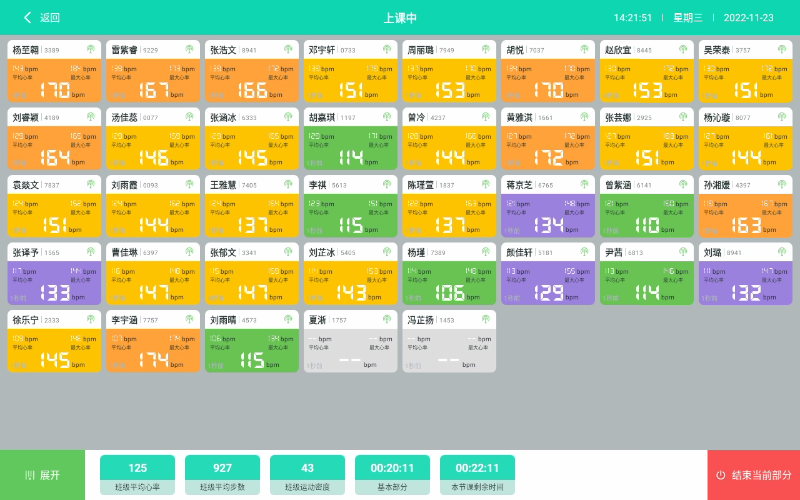The width and height of the screenshot is (800, 500).
Task: Click the tree icon on 吴荣泰's card
Action: point(780,49)
